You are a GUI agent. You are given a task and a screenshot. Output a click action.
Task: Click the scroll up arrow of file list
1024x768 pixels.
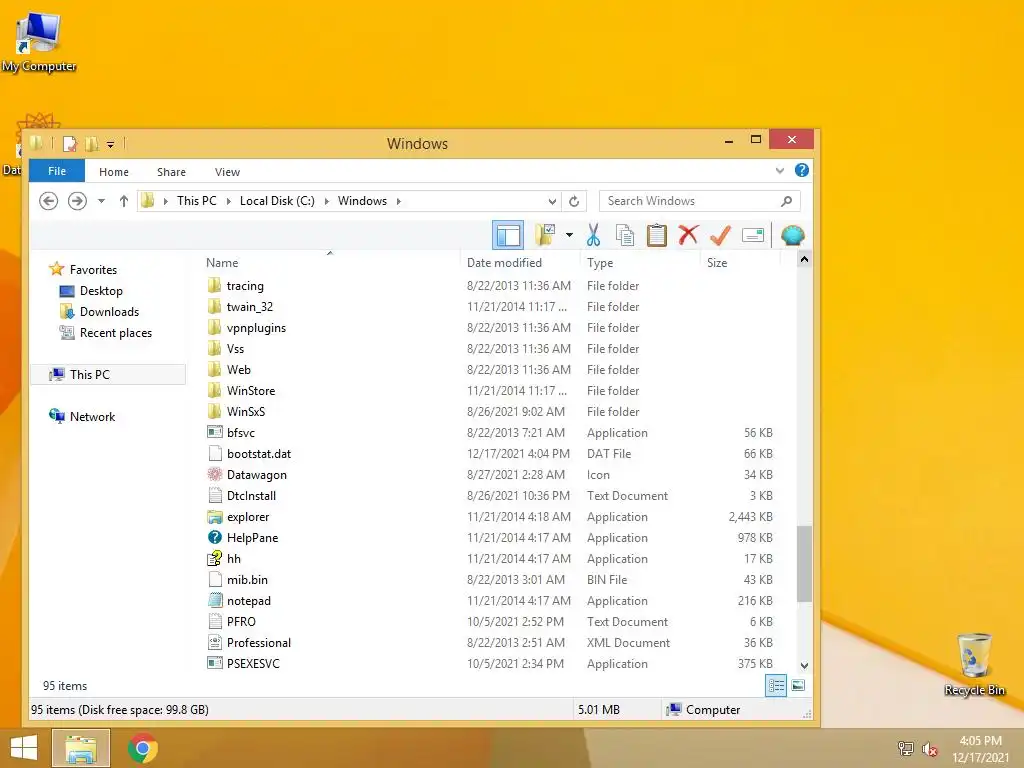tap(805, 259)
